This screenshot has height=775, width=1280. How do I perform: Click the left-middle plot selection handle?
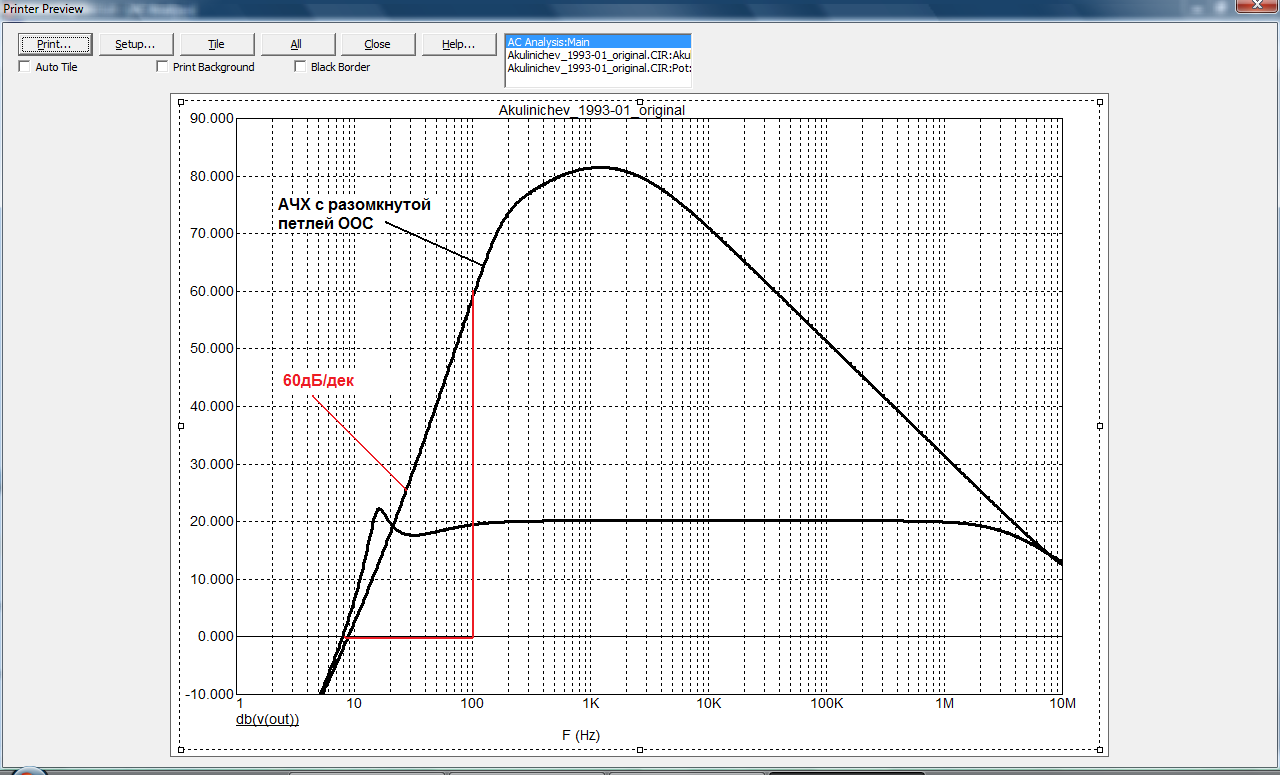180,426
